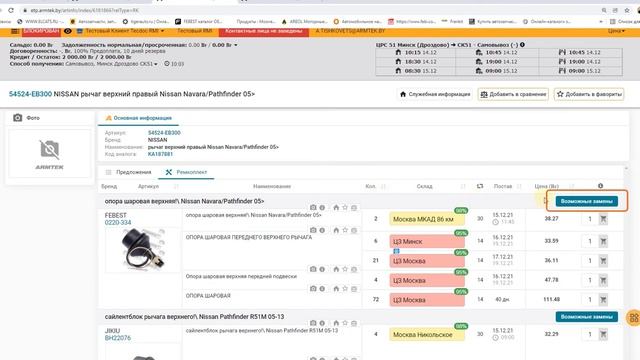
Task: Sort by the Склад column arrows
Action: point(463,187)
